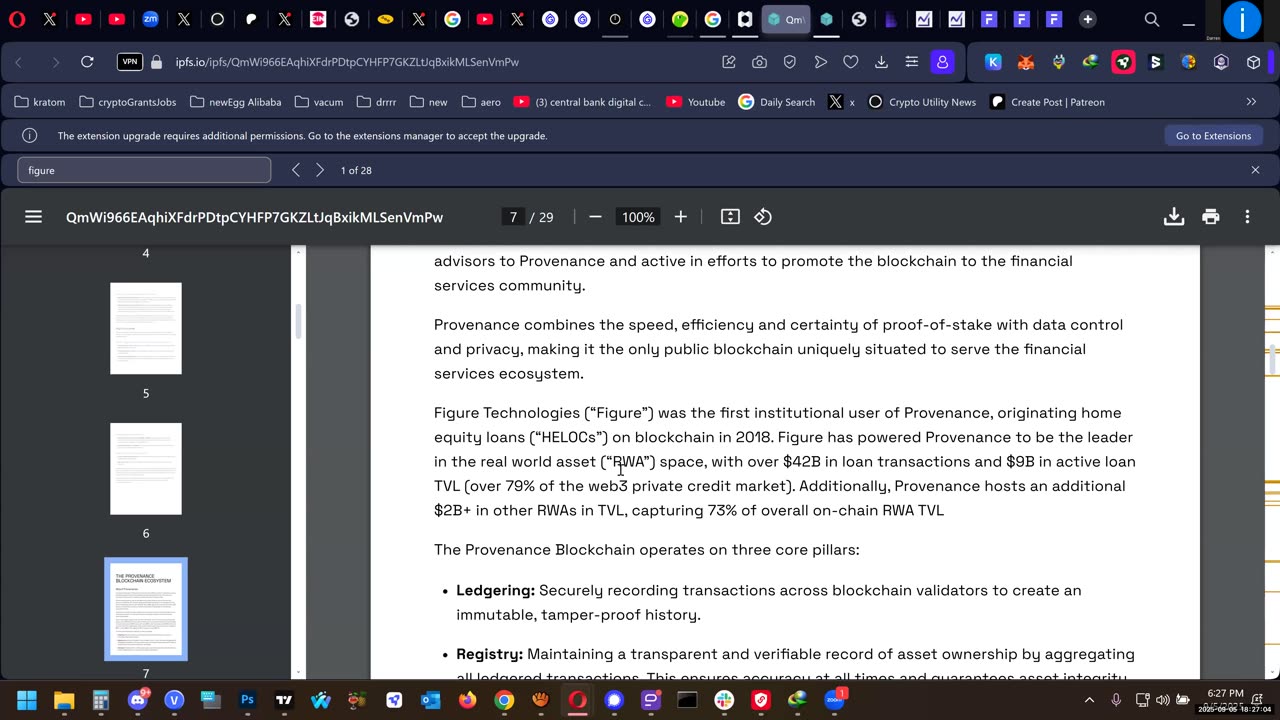Edit the PDF page number field

coord(513,217)
